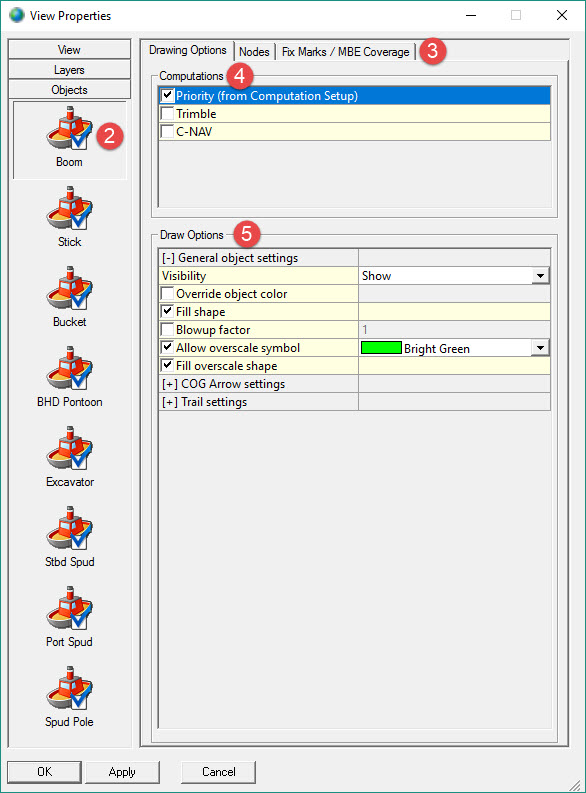This screenshot has height=793, width=586.
Task: Select the Bucket object icon
Action: [x=69, y=288]
